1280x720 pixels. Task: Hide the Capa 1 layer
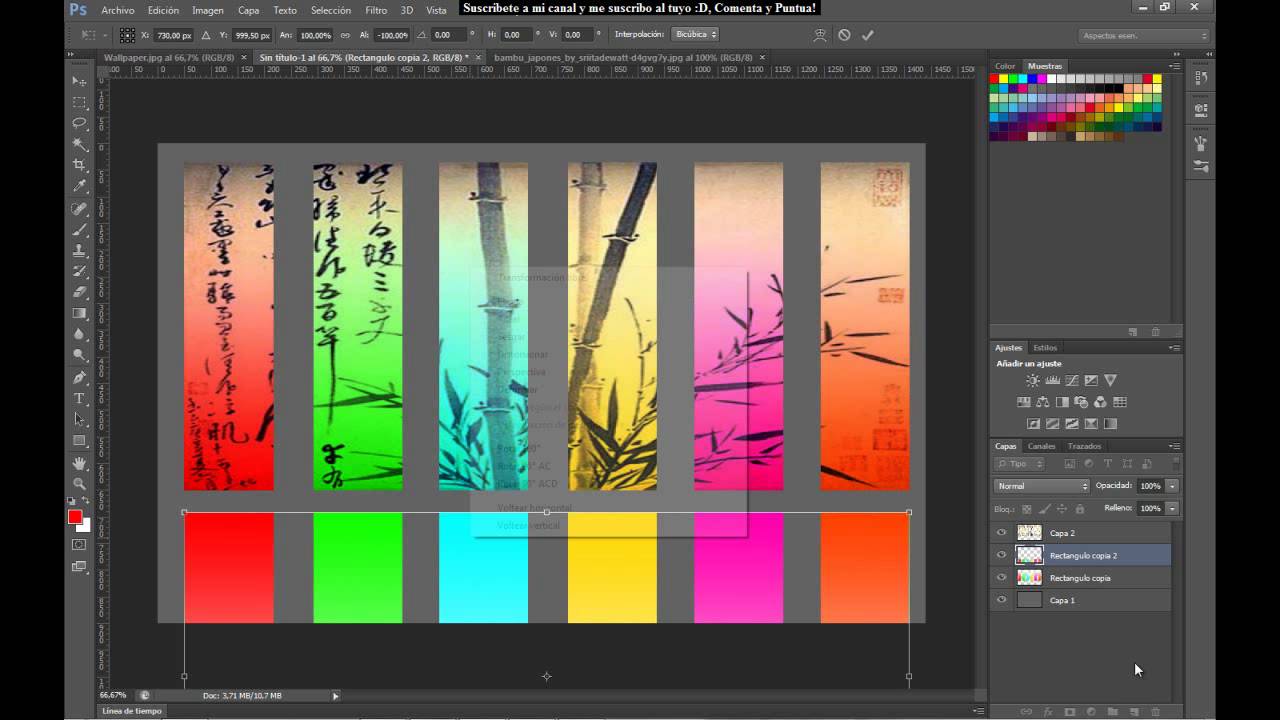[x=1001, y=600]
